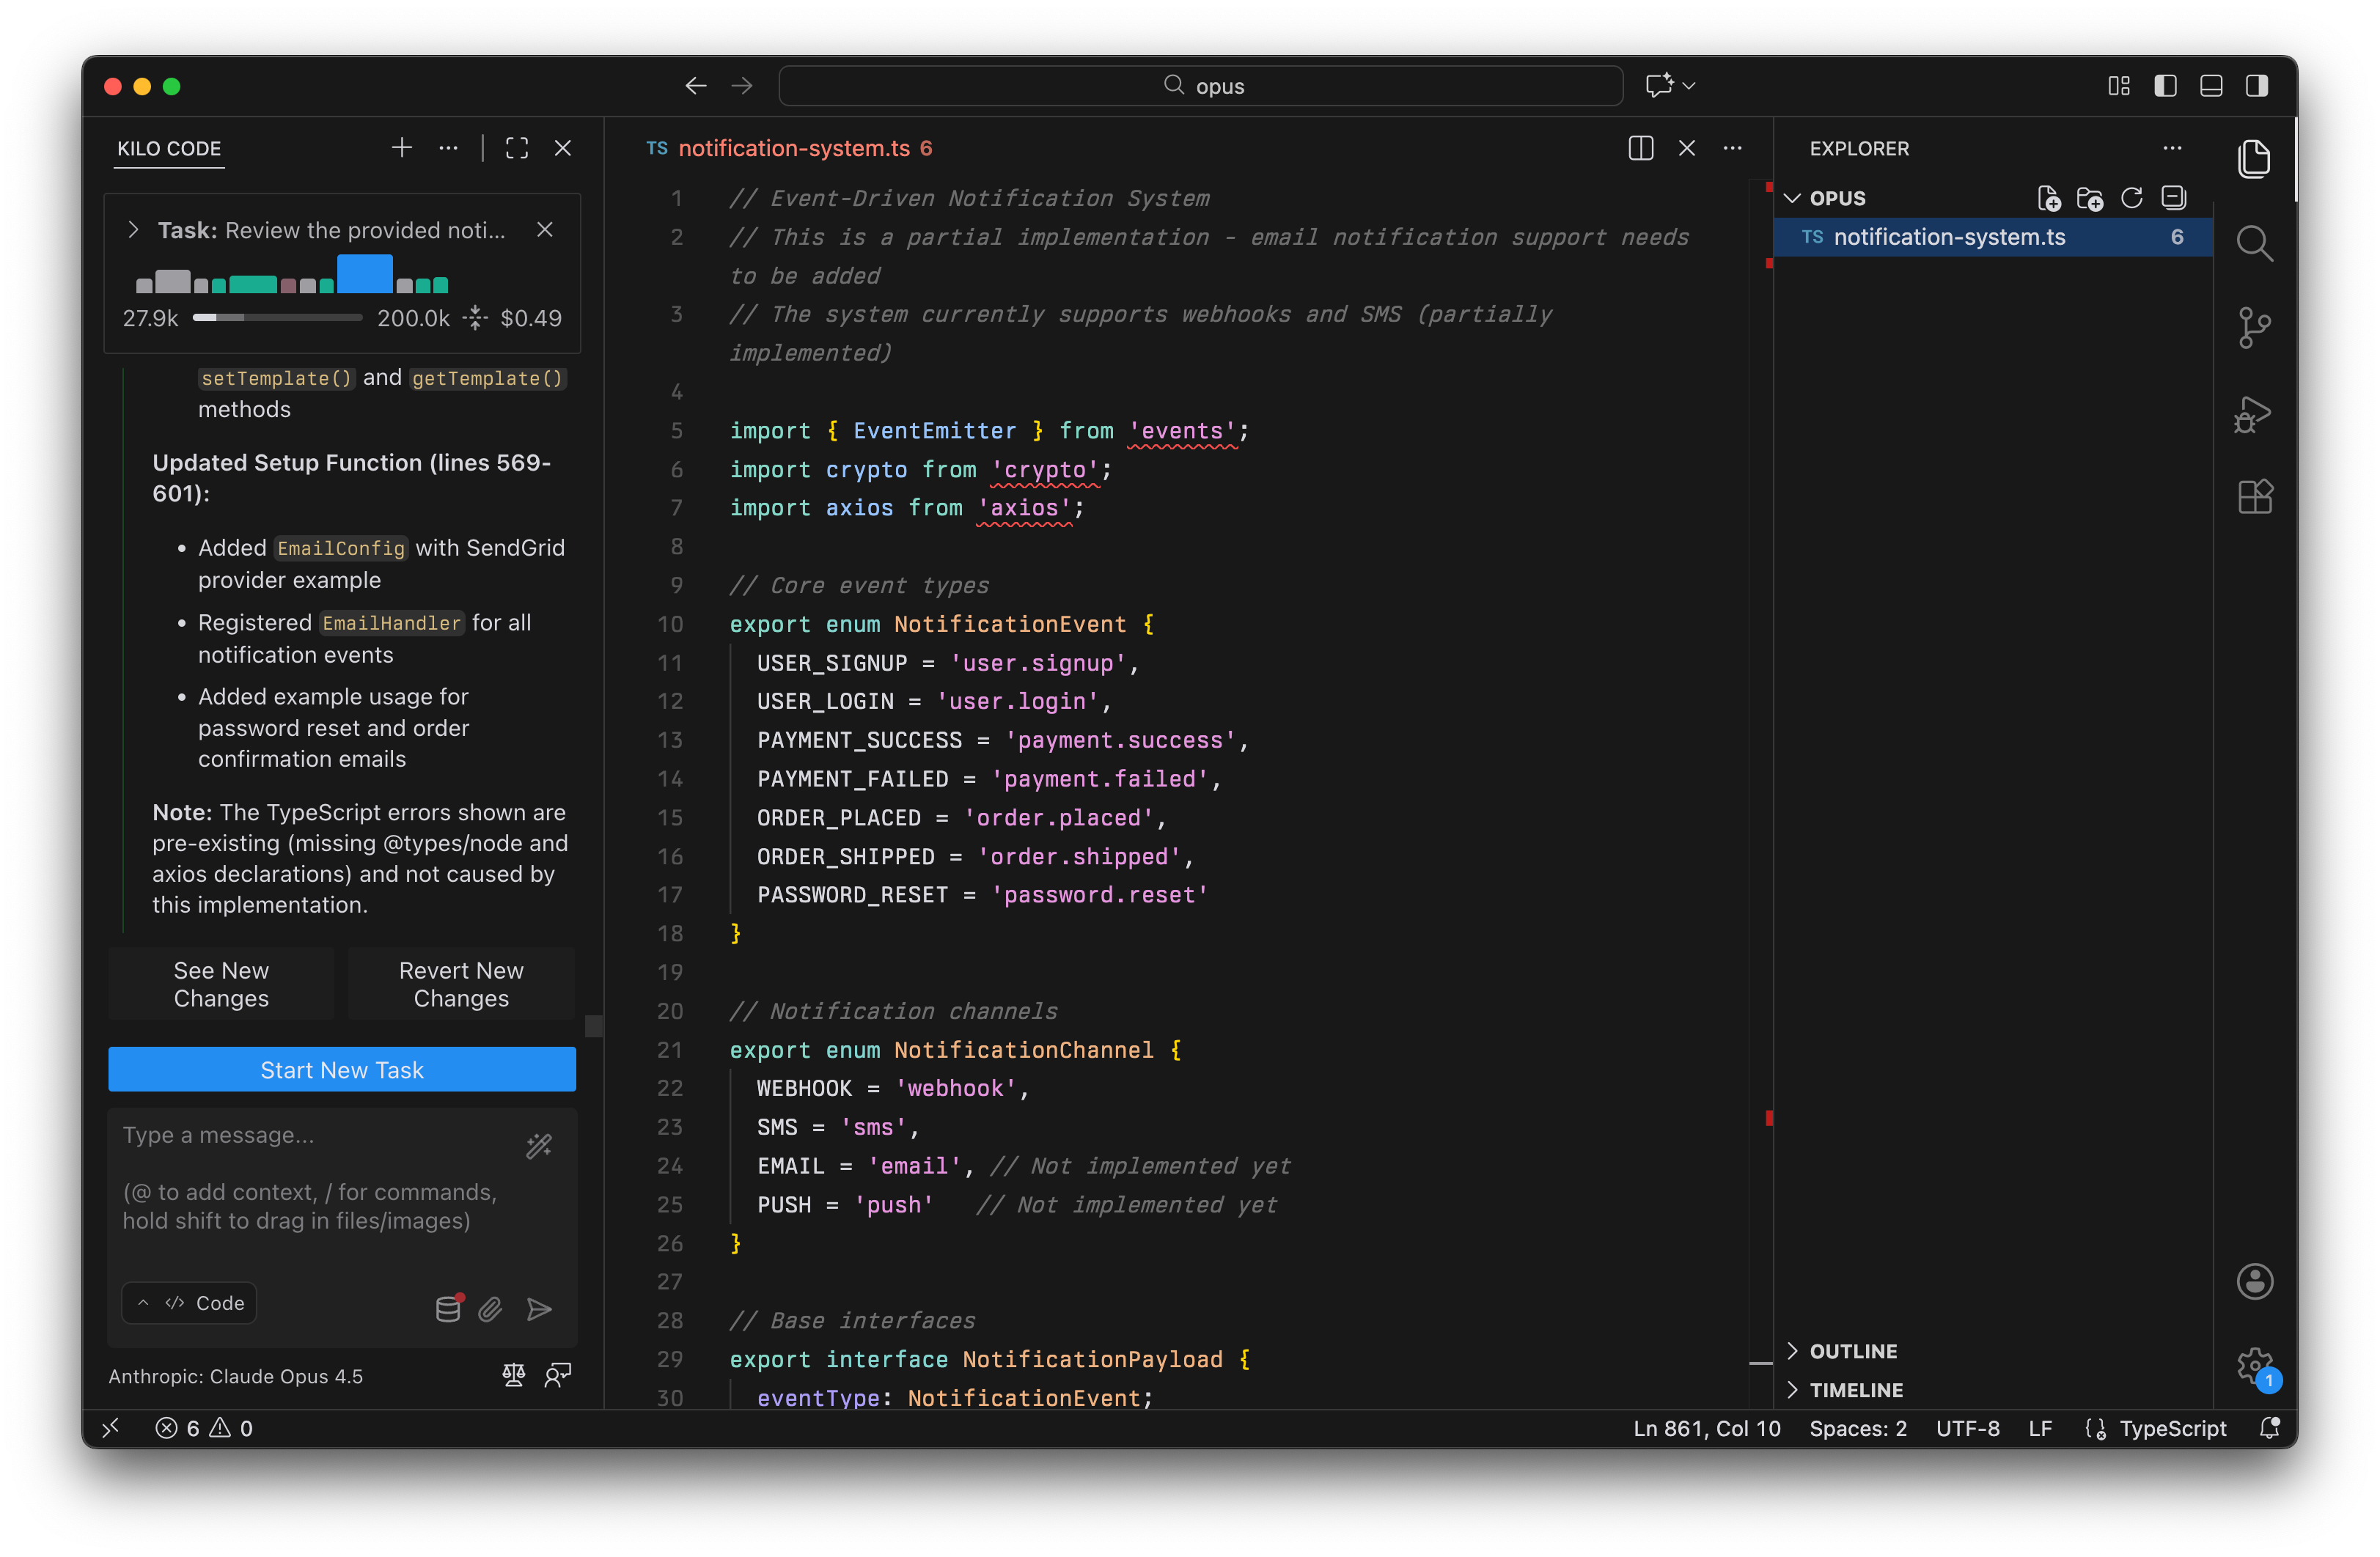
Task: Open the KILO CODE panel tab
Action: point(169,148)
